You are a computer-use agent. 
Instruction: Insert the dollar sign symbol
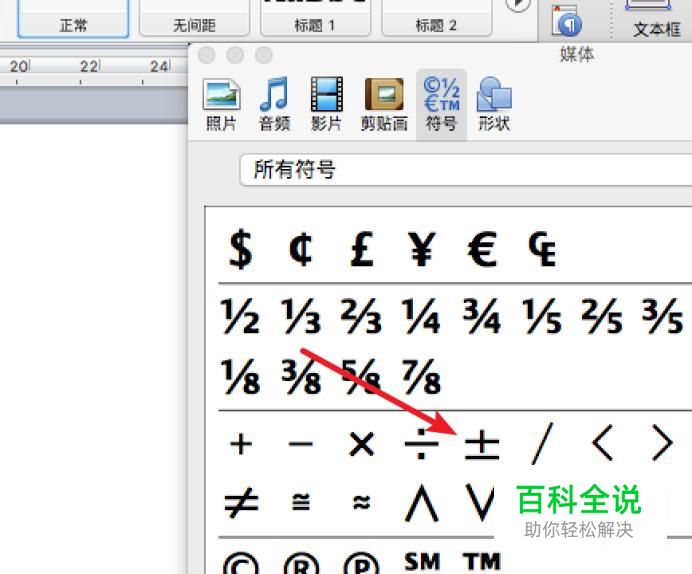(x=241, y=249)
